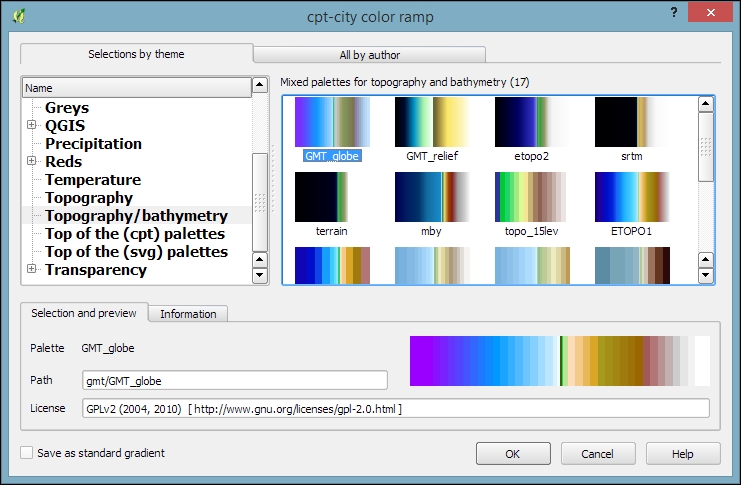Click the Mixed palettes heading text
Viewport: 741px width, 485px height.
click(x=405, y=82)
